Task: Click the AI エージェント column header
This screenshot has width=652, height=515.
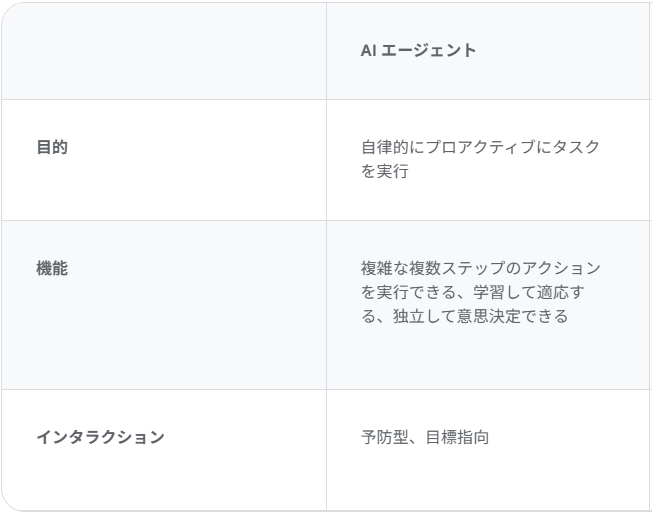Action: 418,51
